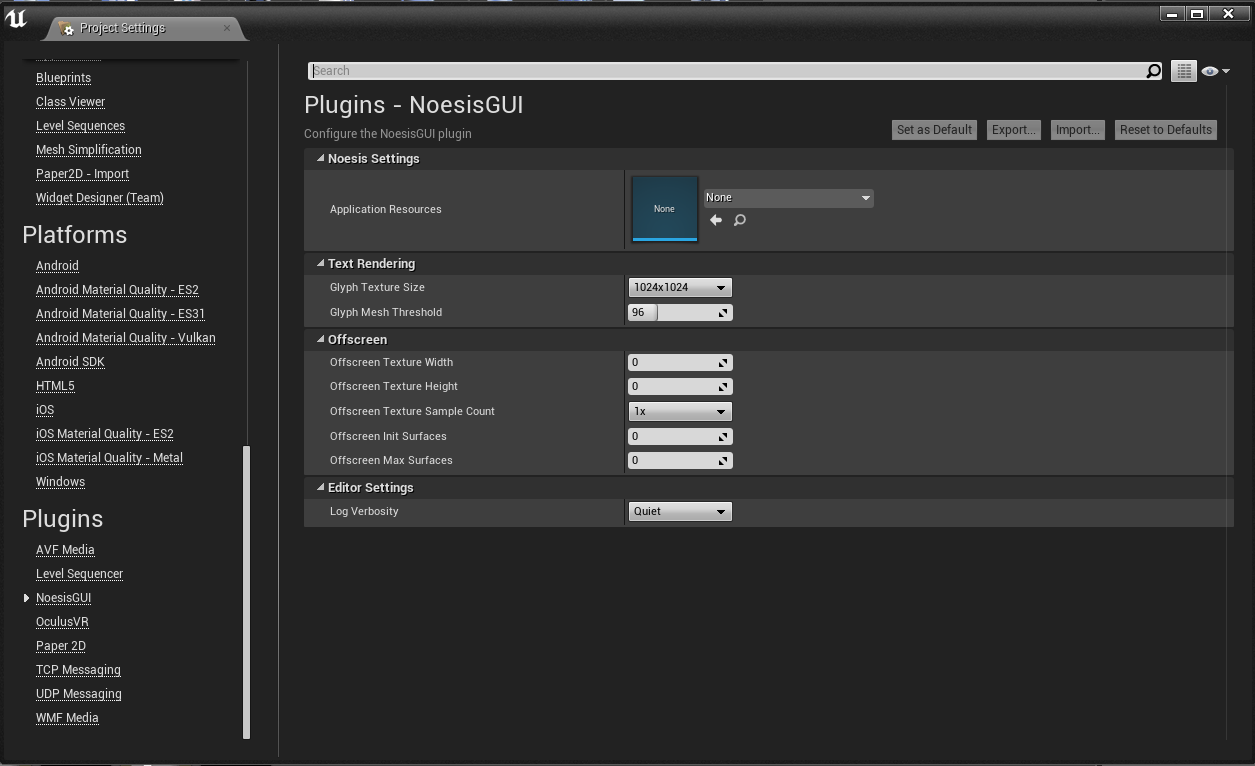
Task: Click the Set as Default button
Action: (933, 129)
